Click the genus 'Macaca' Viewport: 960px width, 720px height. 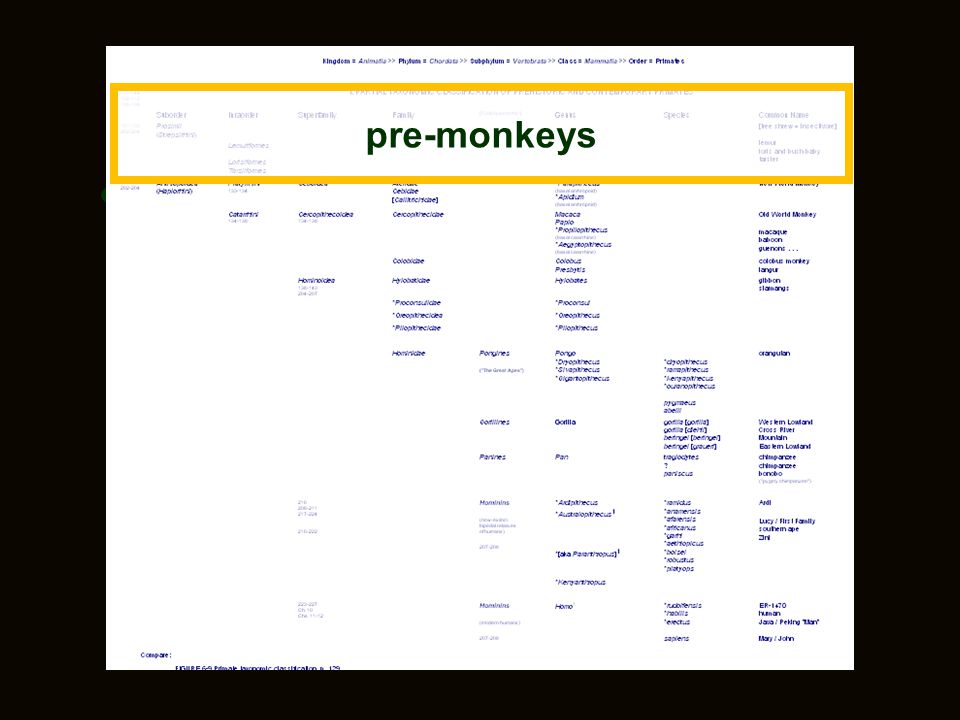pos(568,214)
